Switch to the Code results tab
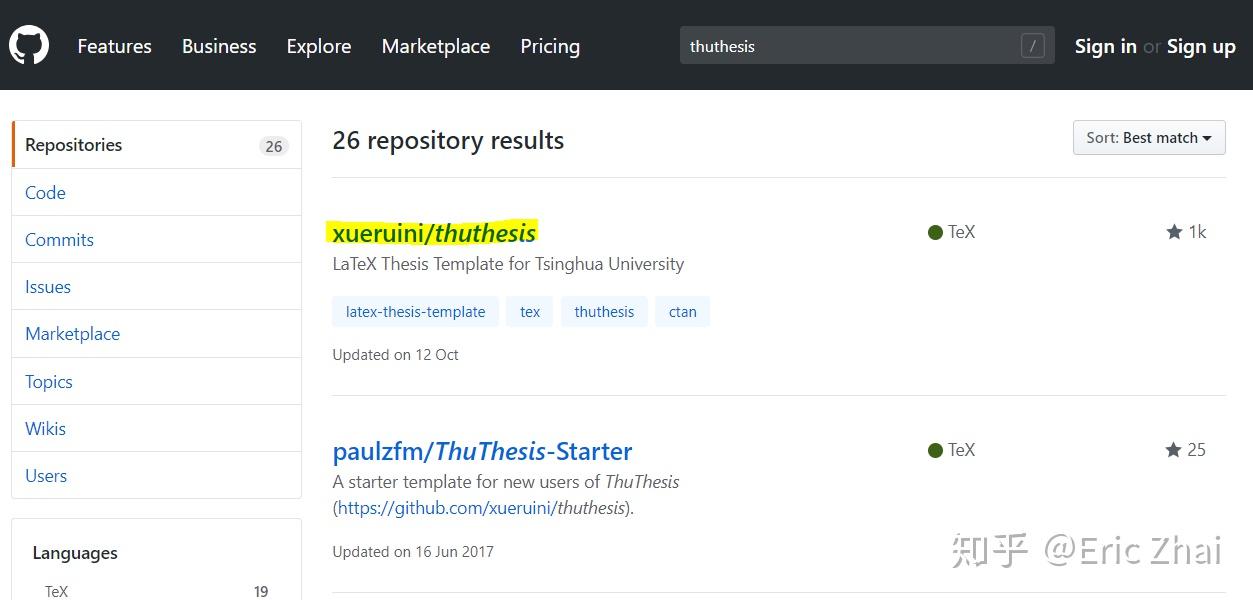The width and height of the screenshot is (1253, 600). [x=45, y=193]
